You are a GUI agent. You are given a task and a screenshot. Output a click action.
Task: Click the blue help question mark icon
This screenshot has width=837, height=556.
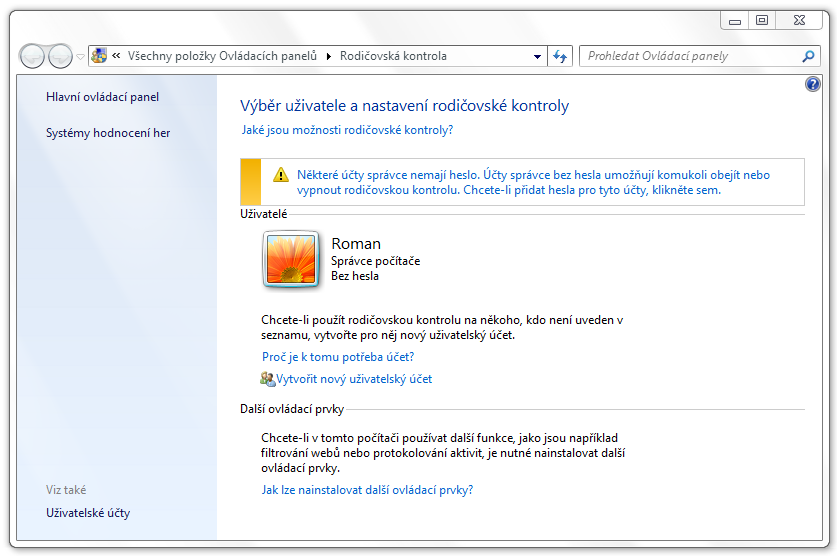click(x=812, y=84)
